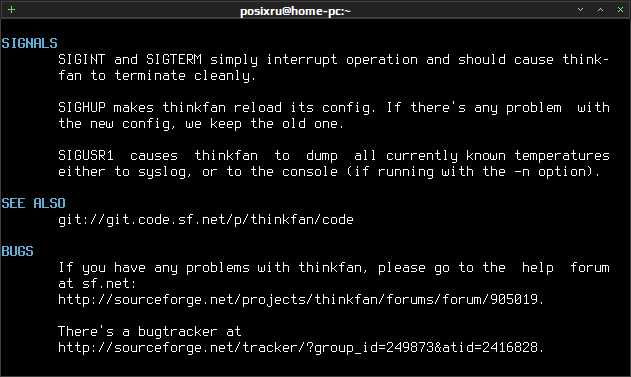This screenshot has height=377, width=631.
Task: Click the word bugtracker
Action: pyautogui.click(x=177, y=332)
